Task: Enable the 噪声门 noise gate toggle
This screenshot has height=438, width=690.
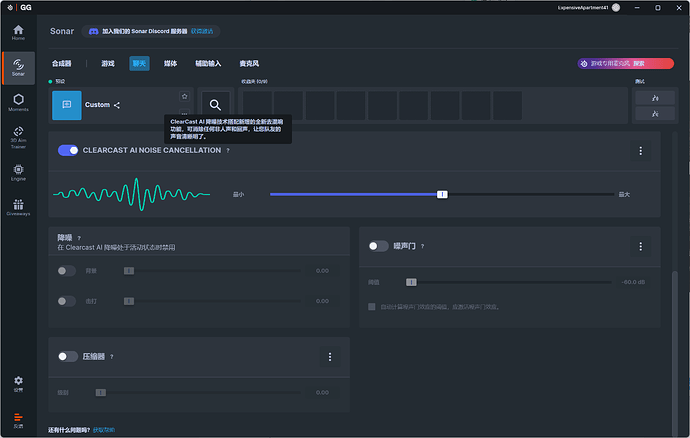Action: [378, 246]
